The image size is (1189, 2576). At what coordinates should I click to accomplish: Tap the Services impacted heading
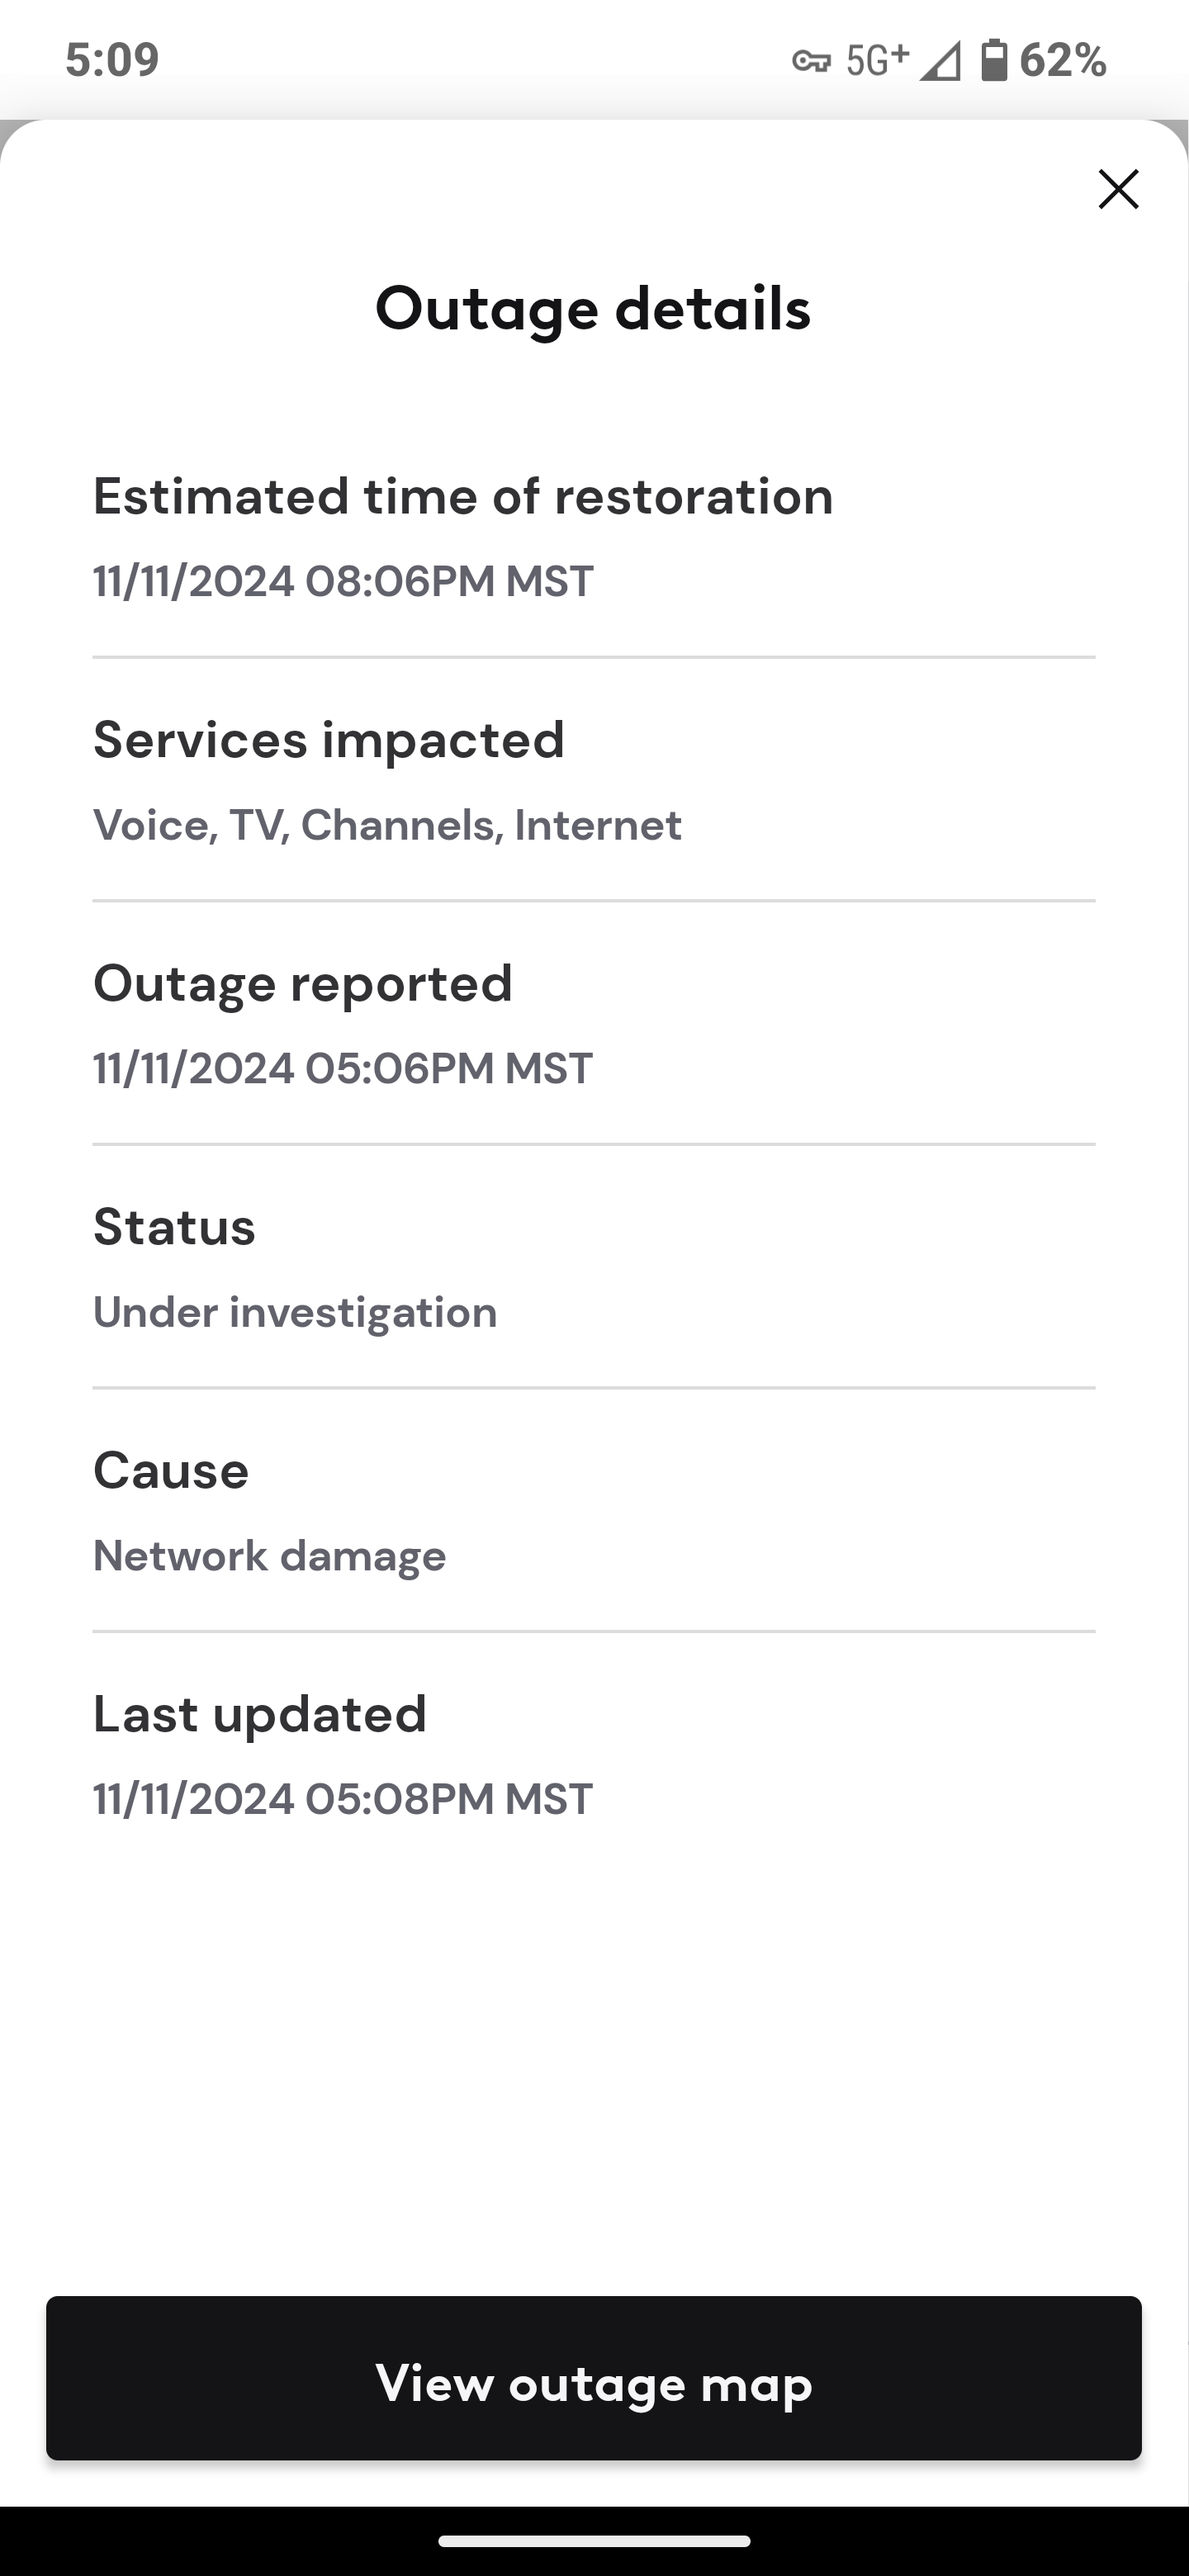click(x=329, y=740)
